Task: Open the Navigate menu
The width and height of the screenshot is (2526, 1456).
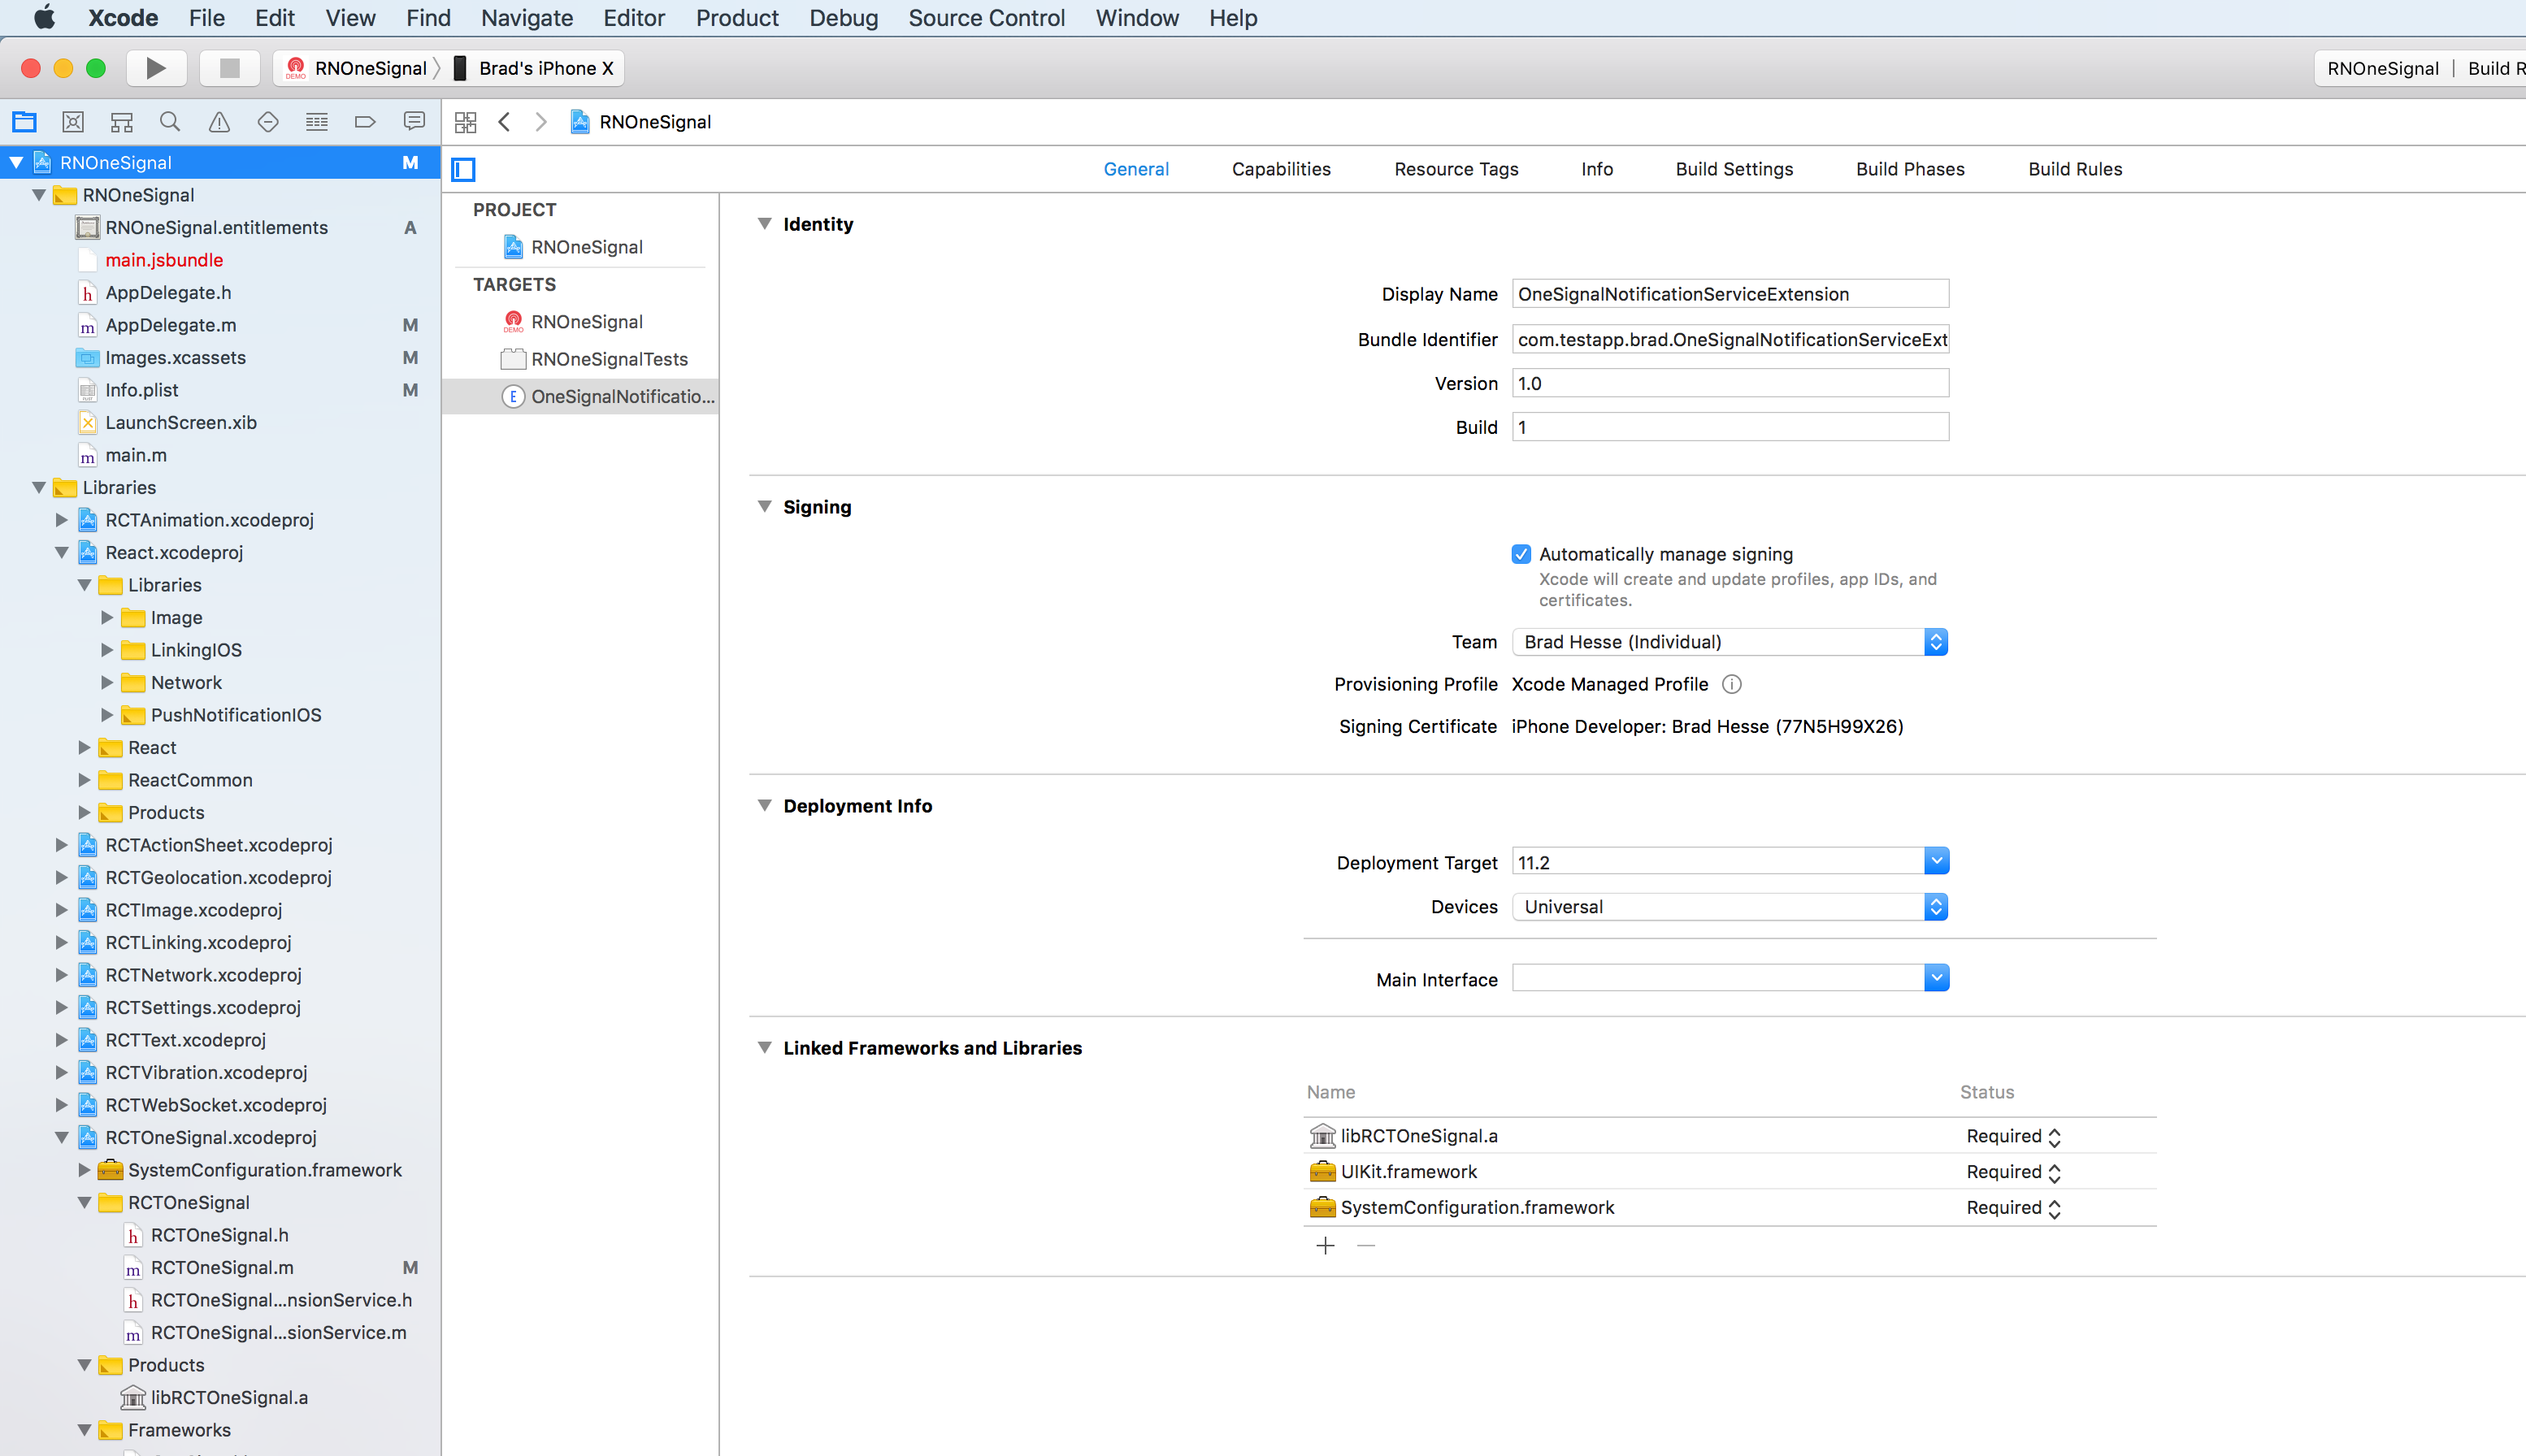Action: [x=527, y=18]
